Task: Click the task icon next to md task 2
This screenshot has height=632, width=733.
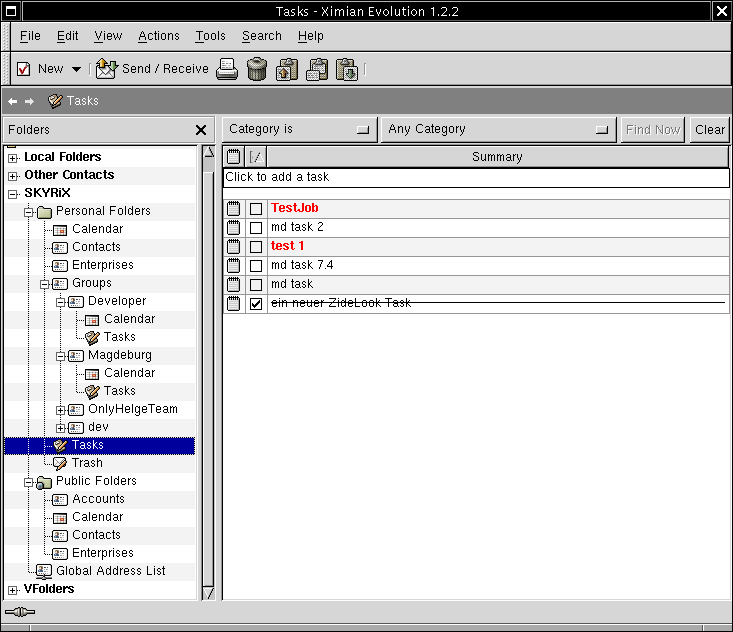Action: tap(233, 228)
